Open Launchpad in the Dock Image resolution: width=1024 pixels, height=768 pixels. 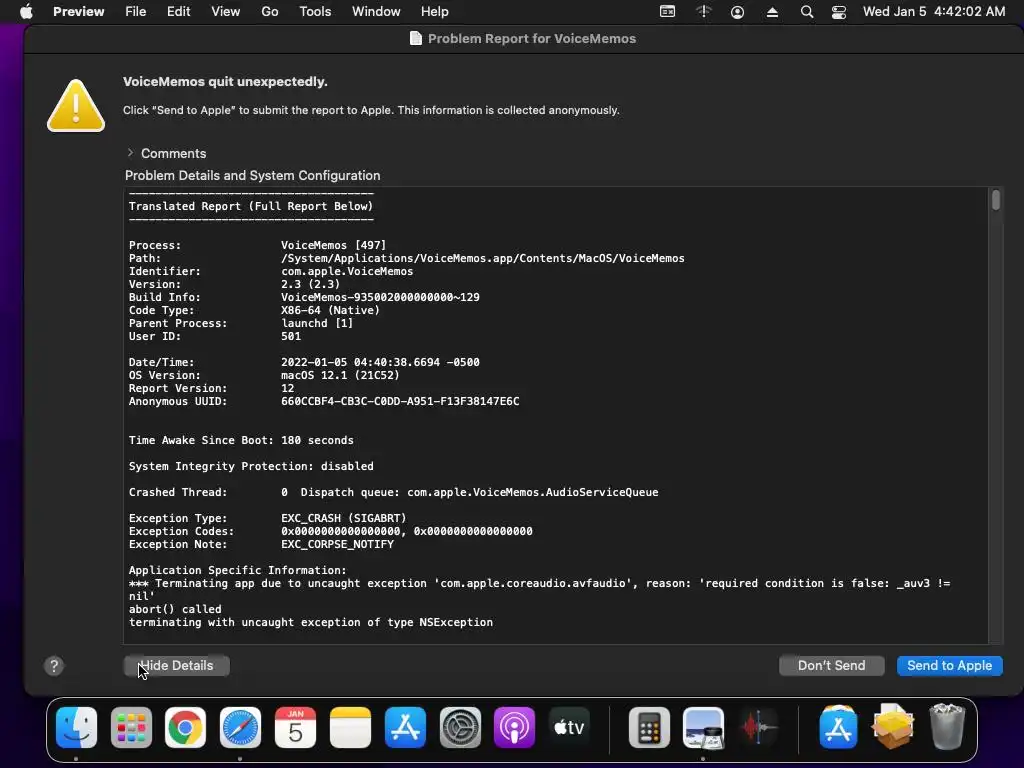[x=131, y=727]
